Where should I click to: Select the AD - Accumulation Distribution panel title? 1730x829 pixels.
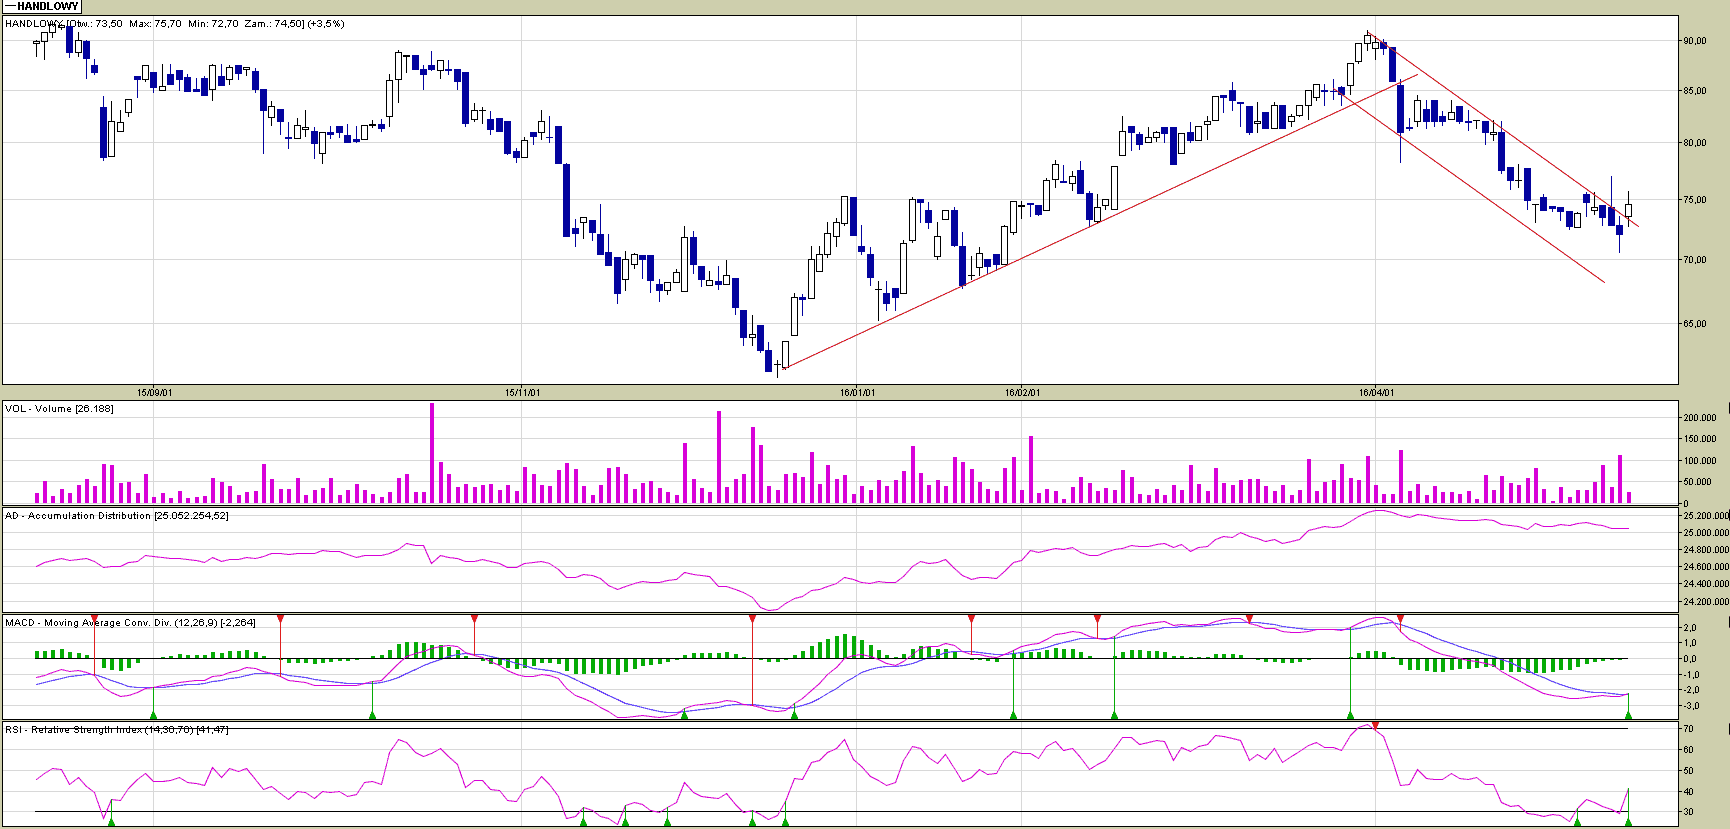(116, 516)
